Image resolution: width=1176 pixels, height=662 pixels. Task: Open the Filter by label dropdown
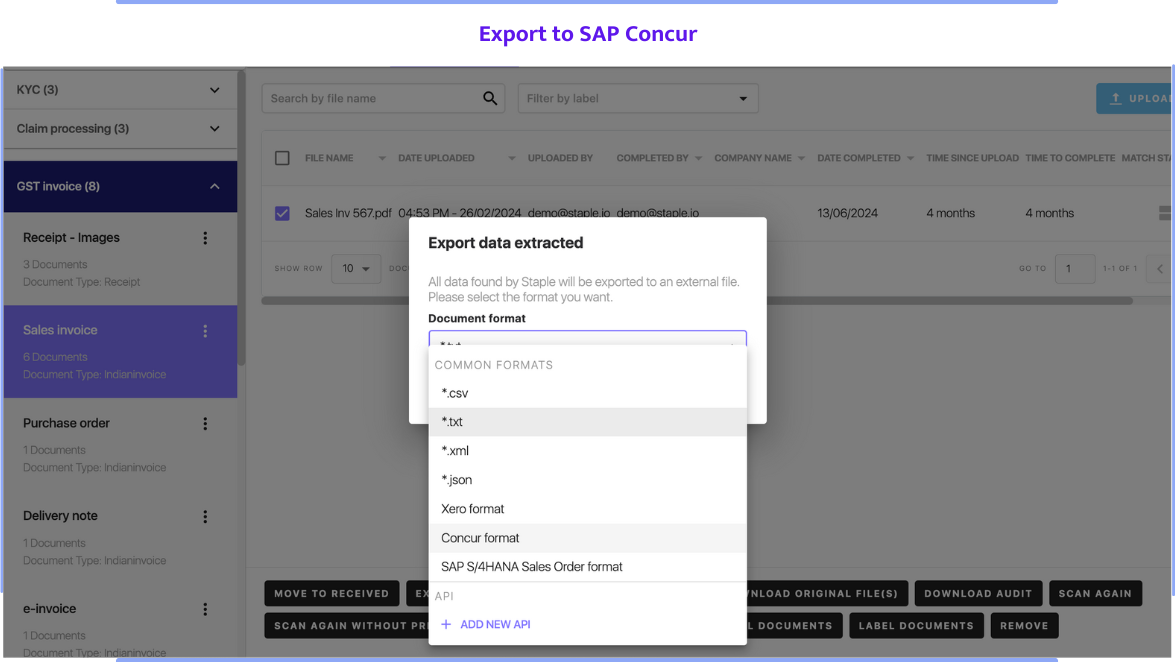coord(638,98)
